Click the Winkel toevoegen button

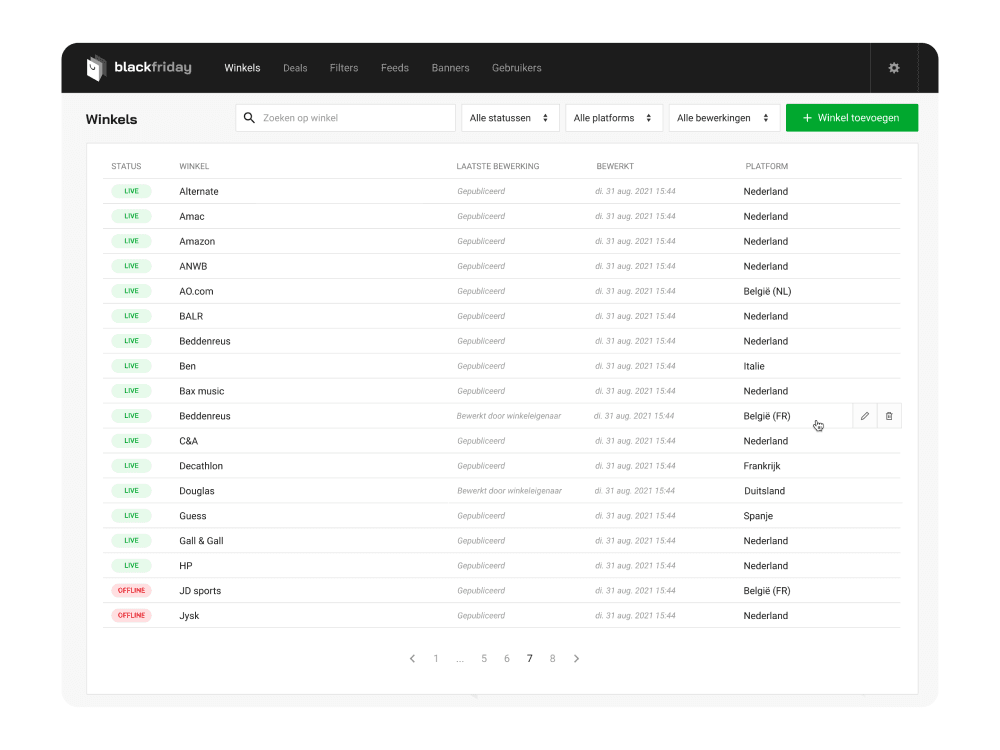coord(852,118)
